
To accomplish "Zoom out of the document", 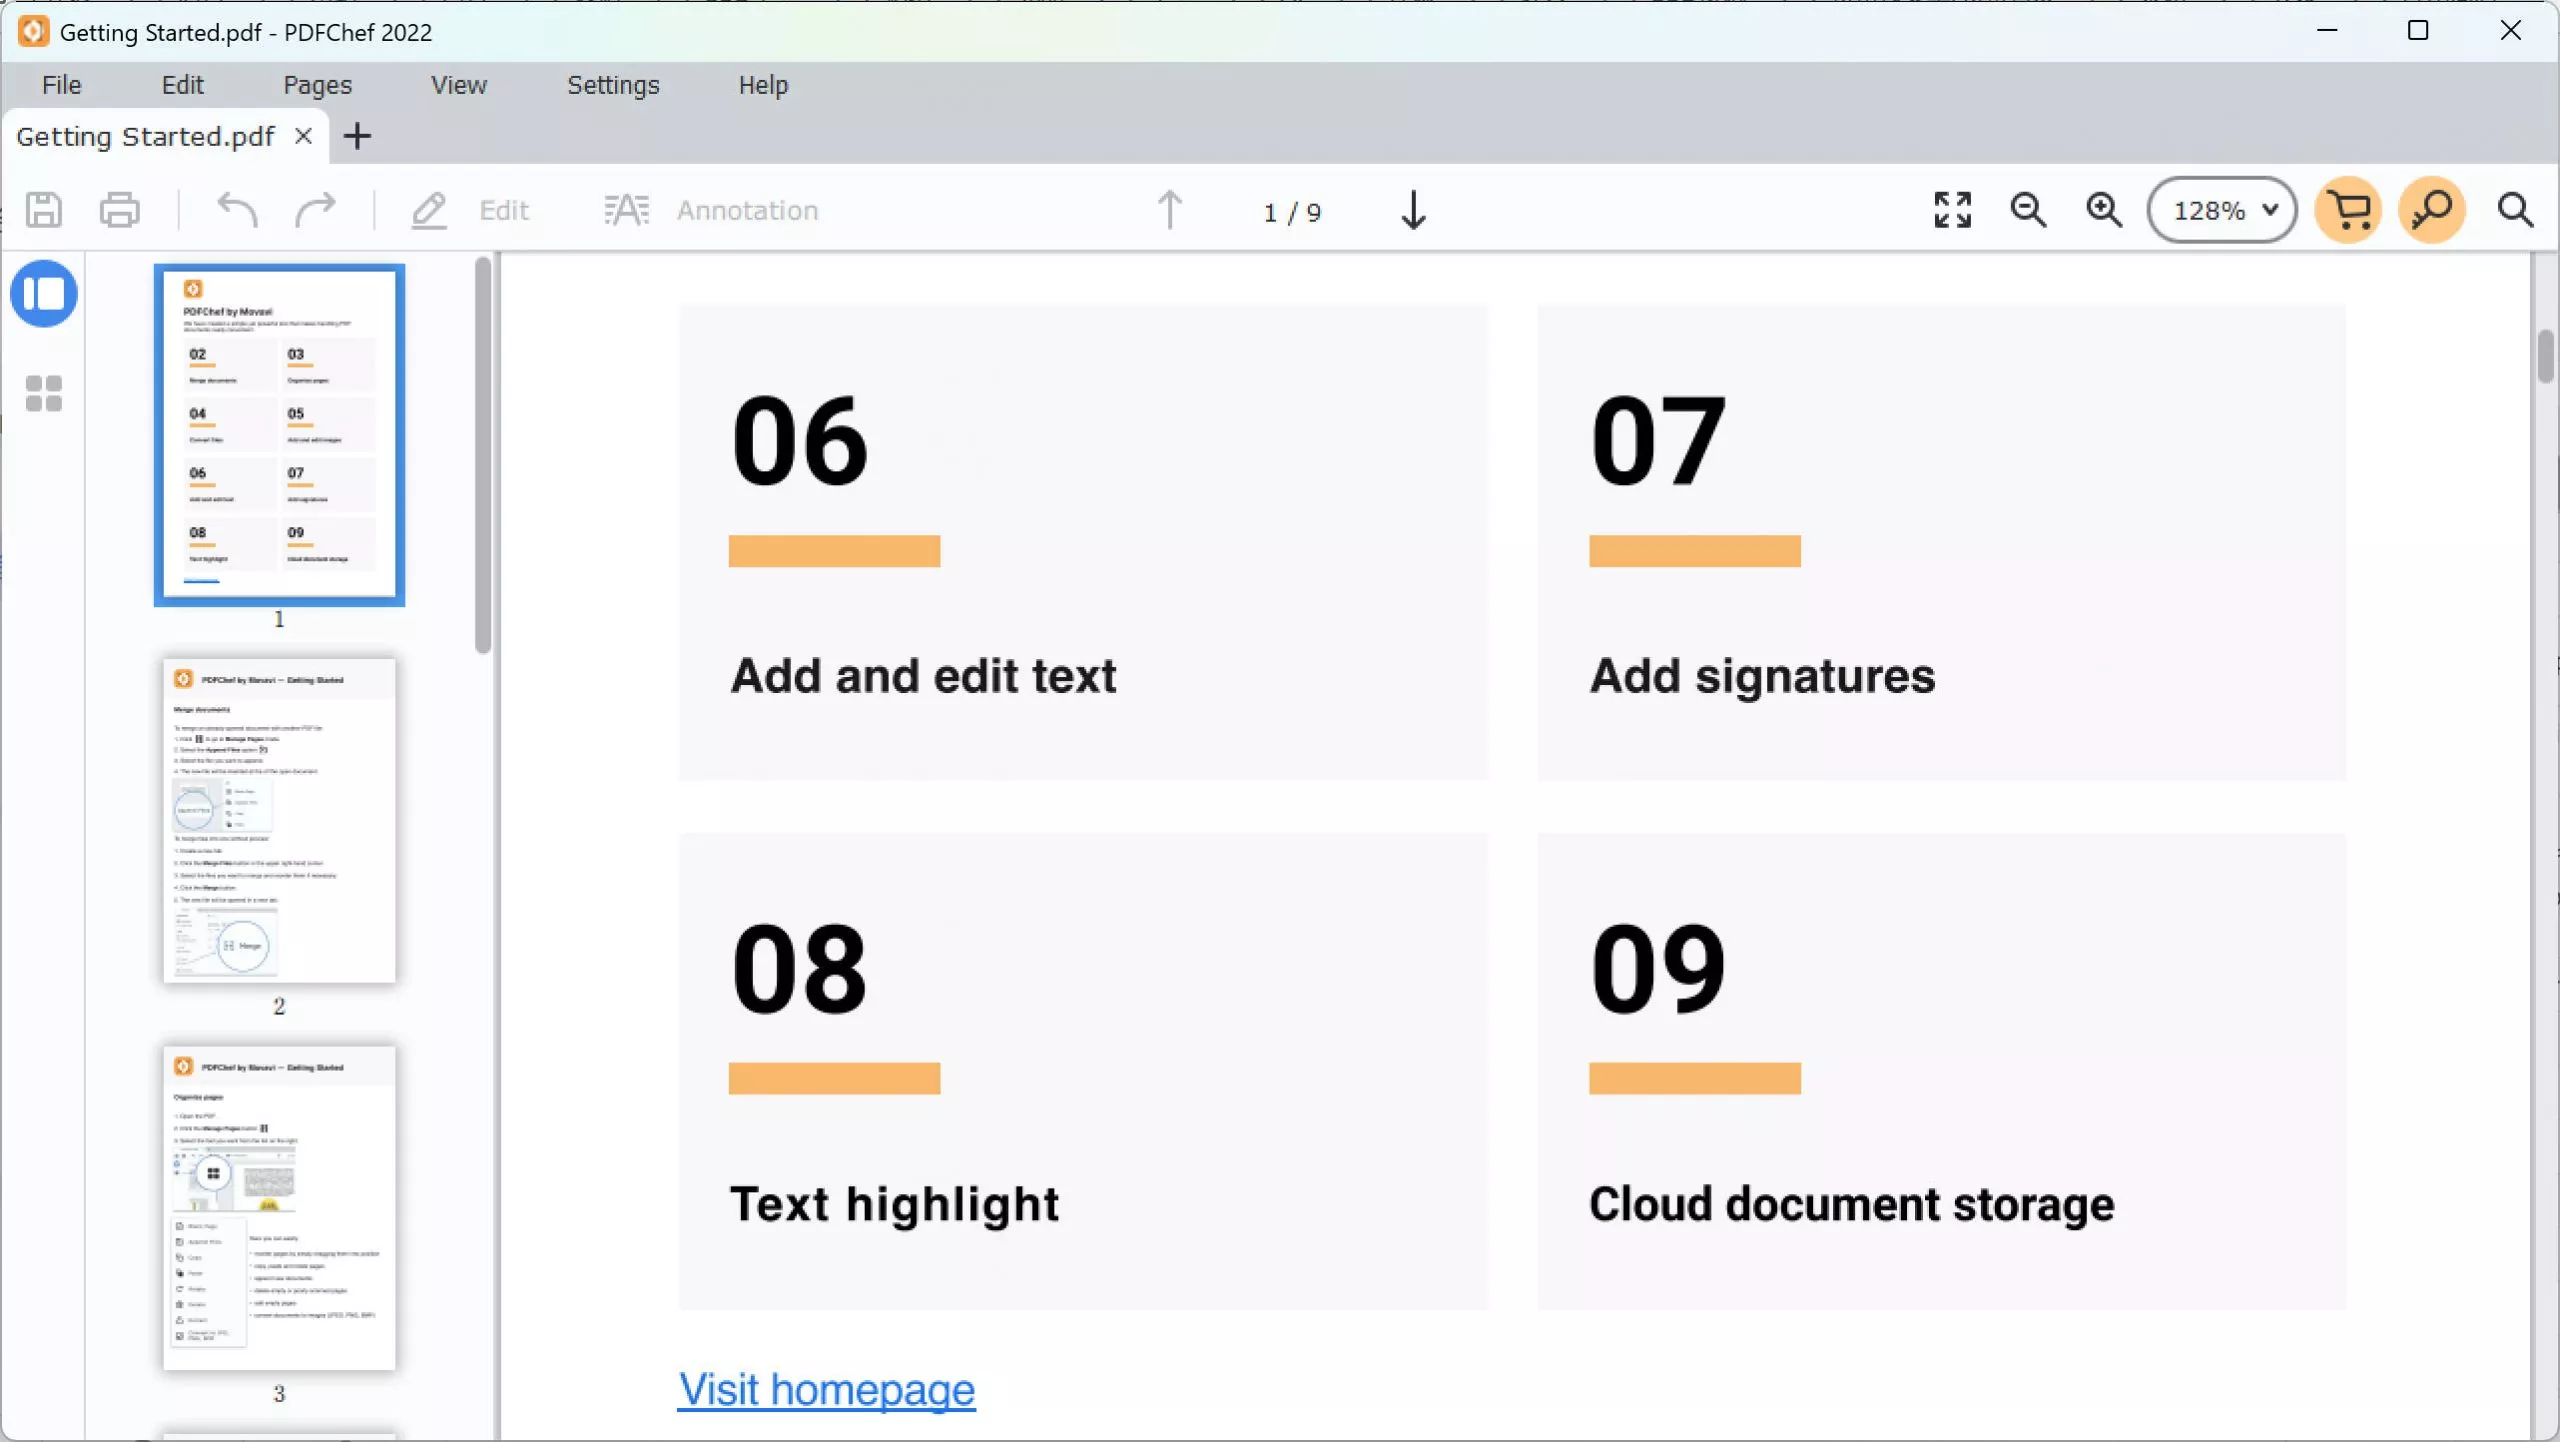I will [2028, 210].
